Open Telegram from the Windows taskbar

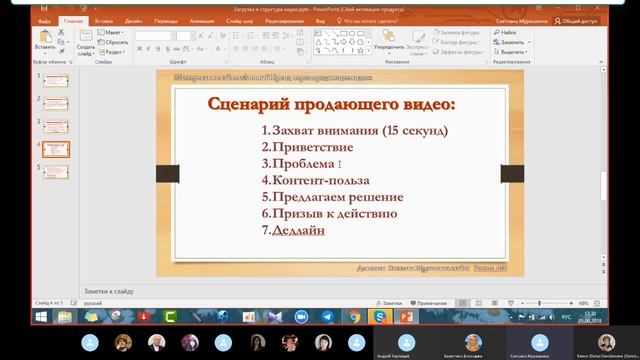coord(327,317)
